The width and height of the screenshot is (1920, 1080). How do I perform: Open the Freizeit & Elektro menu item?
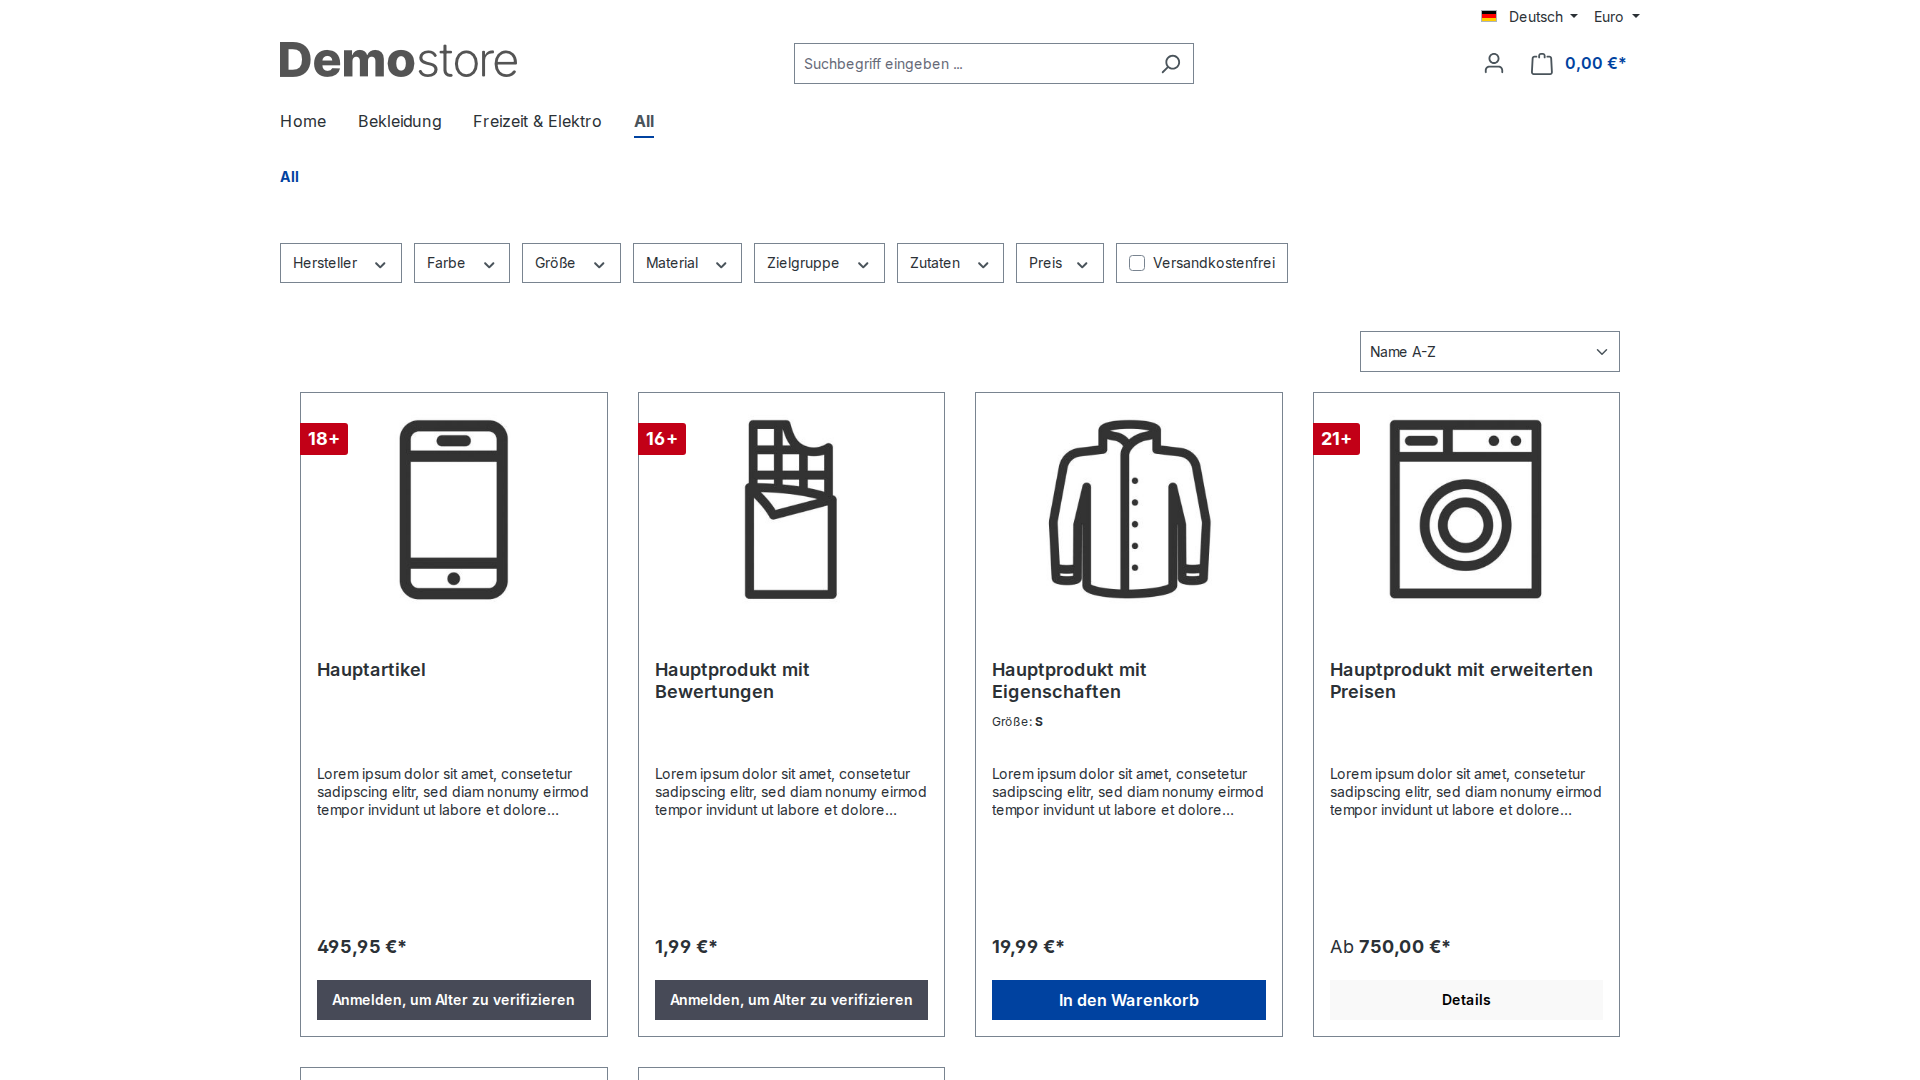coord(537,121)
